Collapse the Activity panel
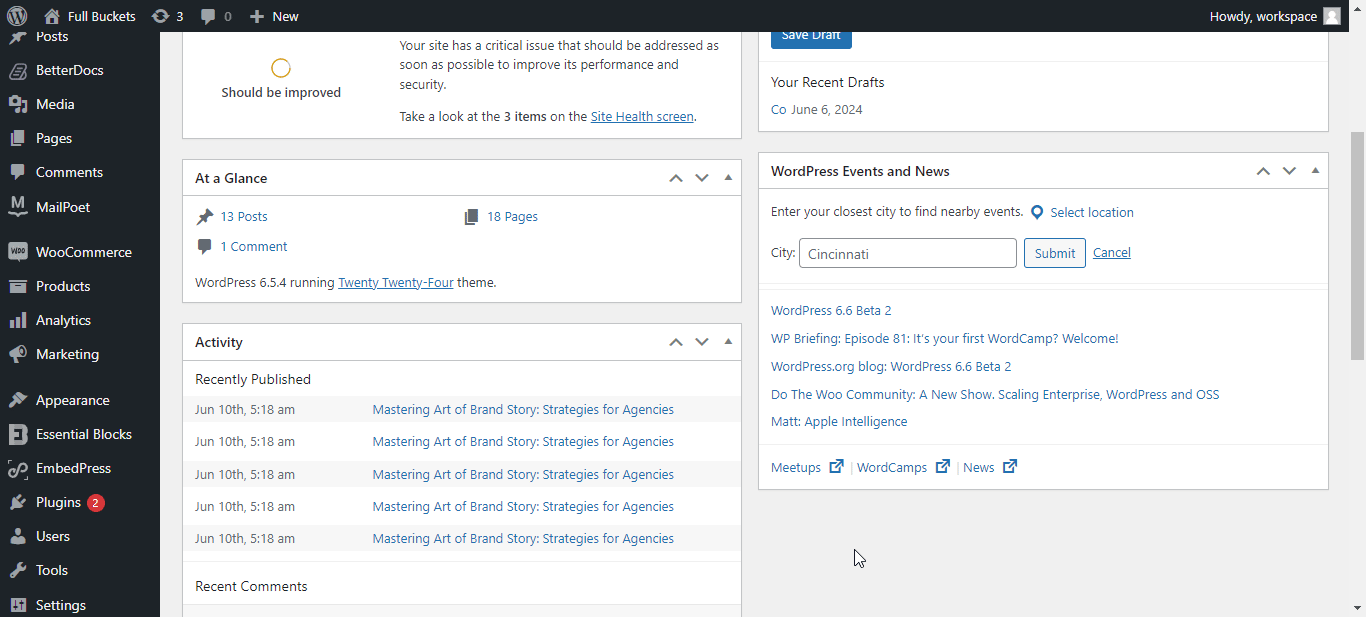The image size is (1366, 617). click(x=728, y=342)
